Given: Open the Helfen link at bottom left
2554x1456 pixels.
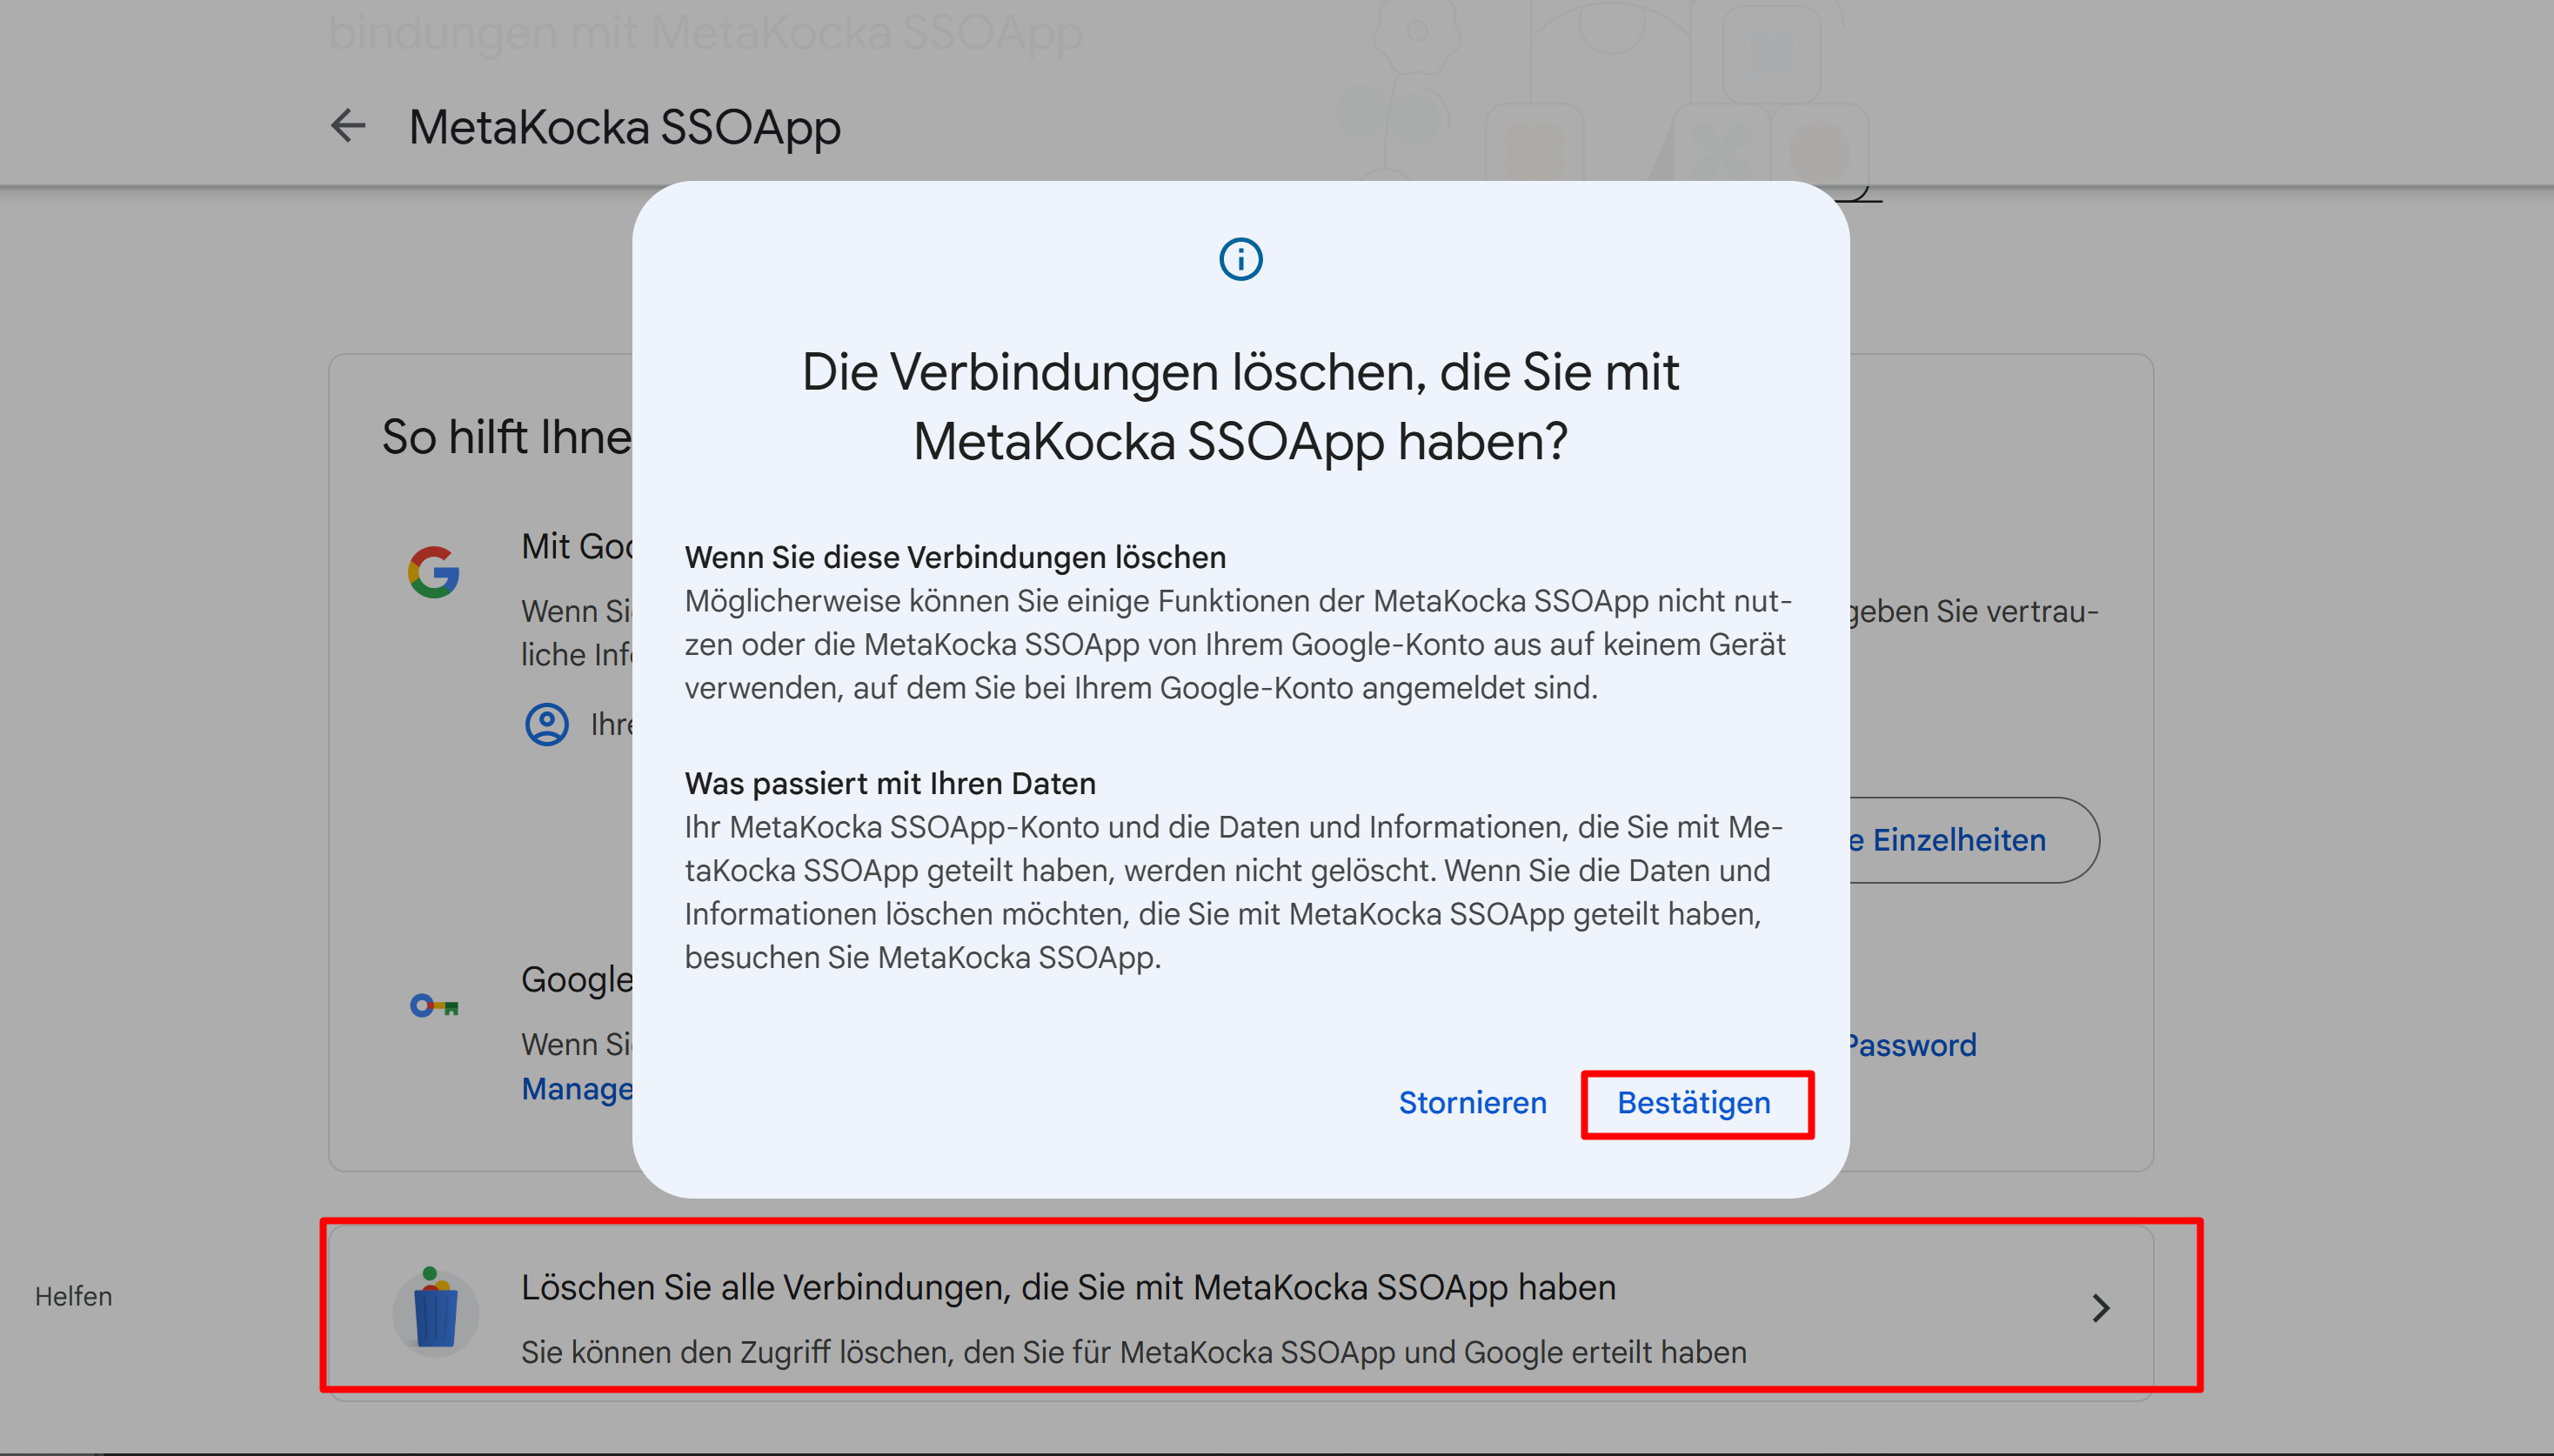Looking at the screenshot, I should pos(73,1296).
